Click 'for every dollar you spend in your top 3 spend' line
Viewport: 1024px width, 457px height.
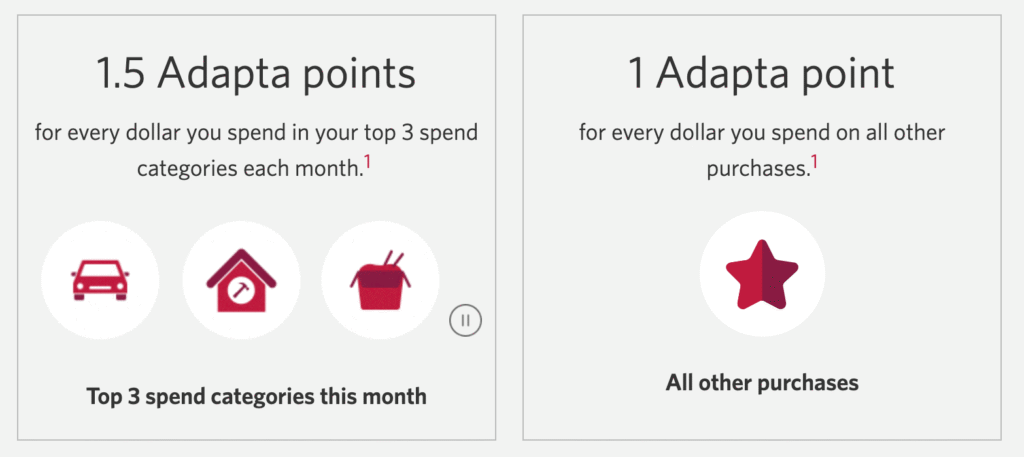(x=256, y=133)
